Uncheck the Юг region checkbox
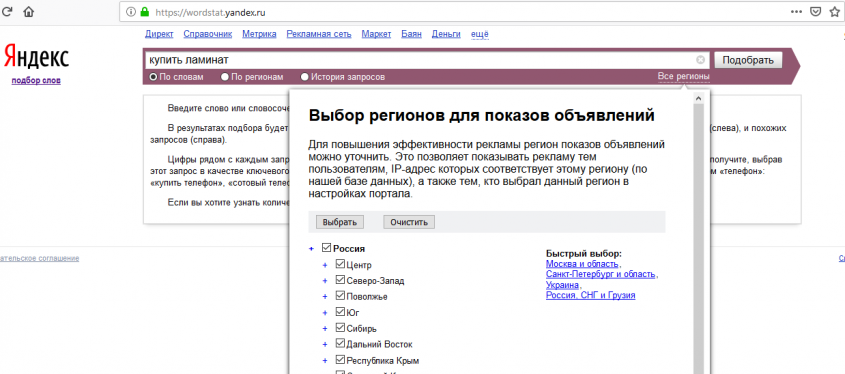 tap(340, 311)
